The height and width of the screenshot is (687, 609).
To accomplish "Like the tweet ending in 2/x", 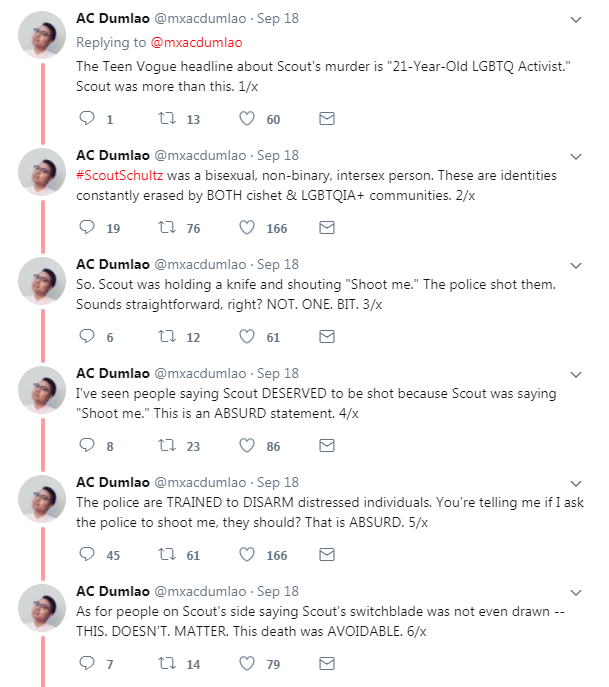I will (x=247, y=227).
